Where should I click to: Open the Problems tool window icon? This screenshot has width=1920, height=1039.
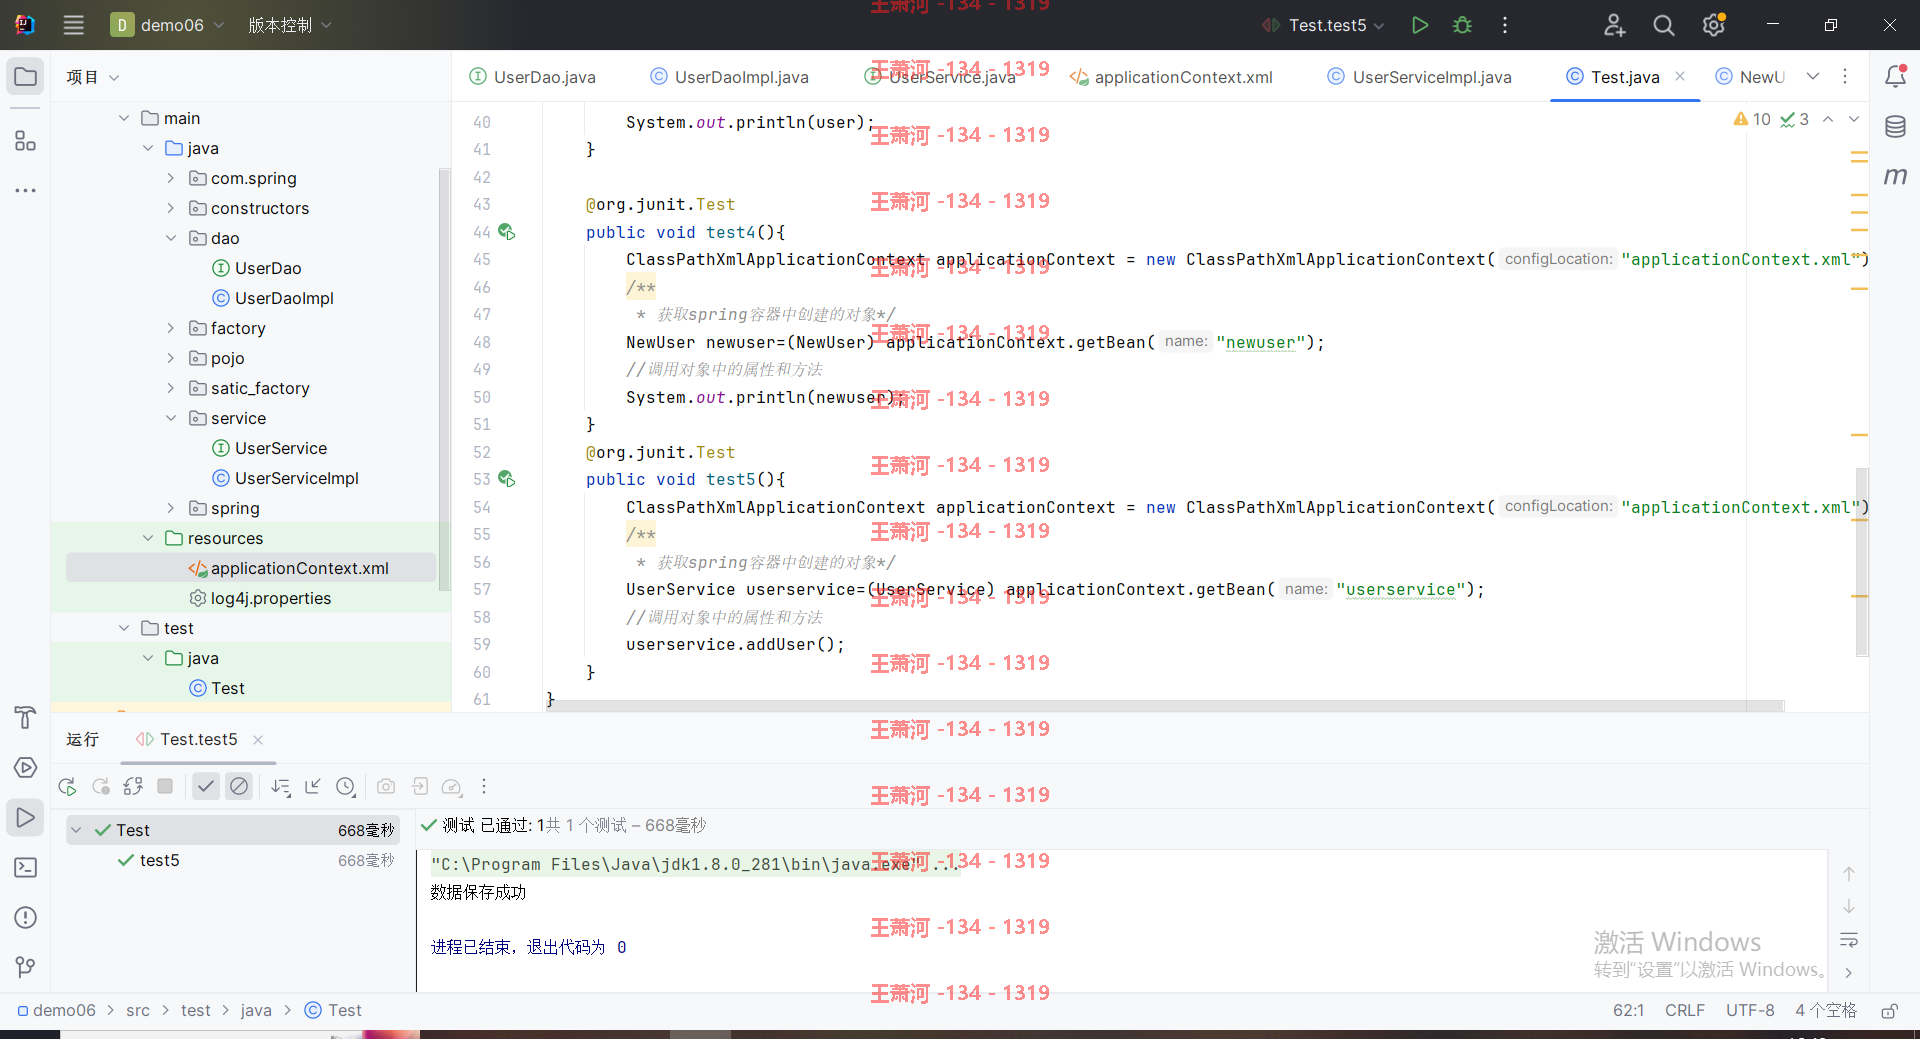pos(25,917)
